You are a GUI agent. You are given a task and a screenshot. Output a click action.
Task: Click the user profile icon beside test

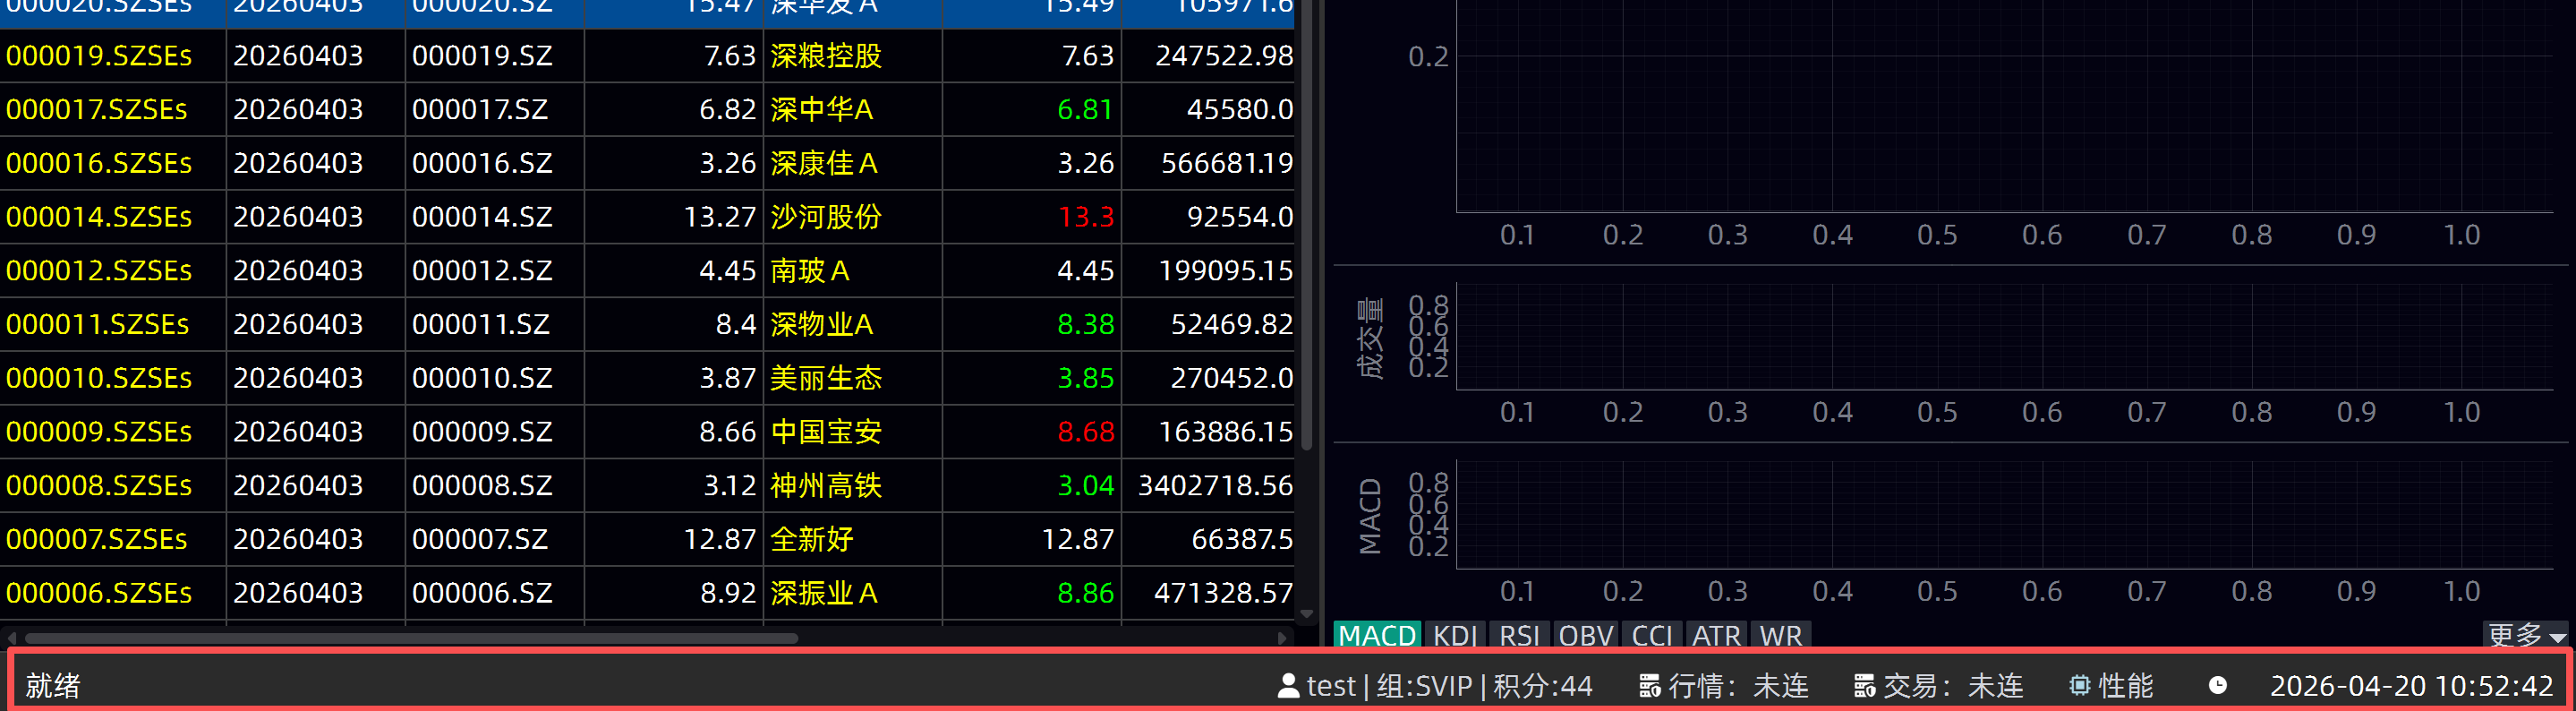[x=1288, y=686]
